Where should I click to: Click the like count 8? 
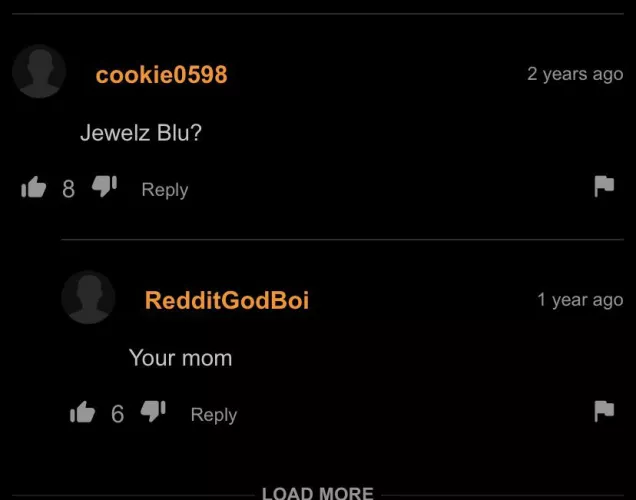click(69, 189)
